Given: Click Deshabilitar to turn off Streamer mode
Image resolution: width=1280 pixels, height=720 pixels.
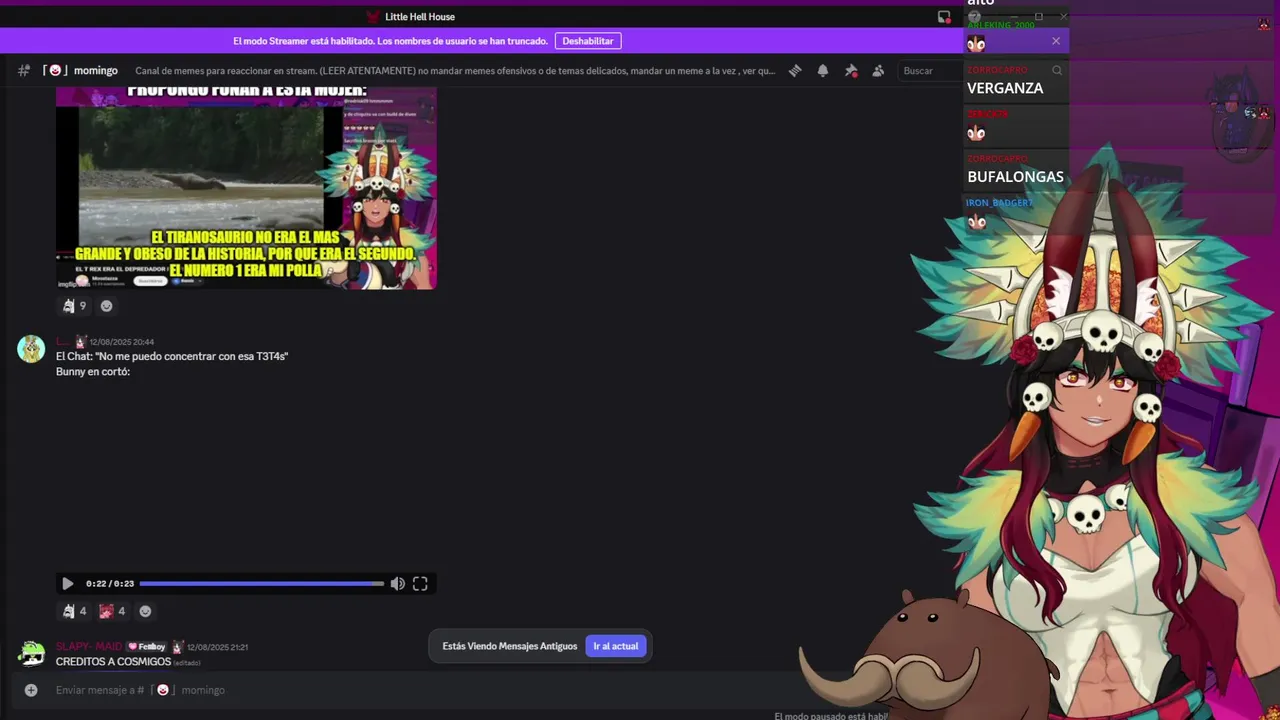Looking at the screenshot, I should coord(588,41).
